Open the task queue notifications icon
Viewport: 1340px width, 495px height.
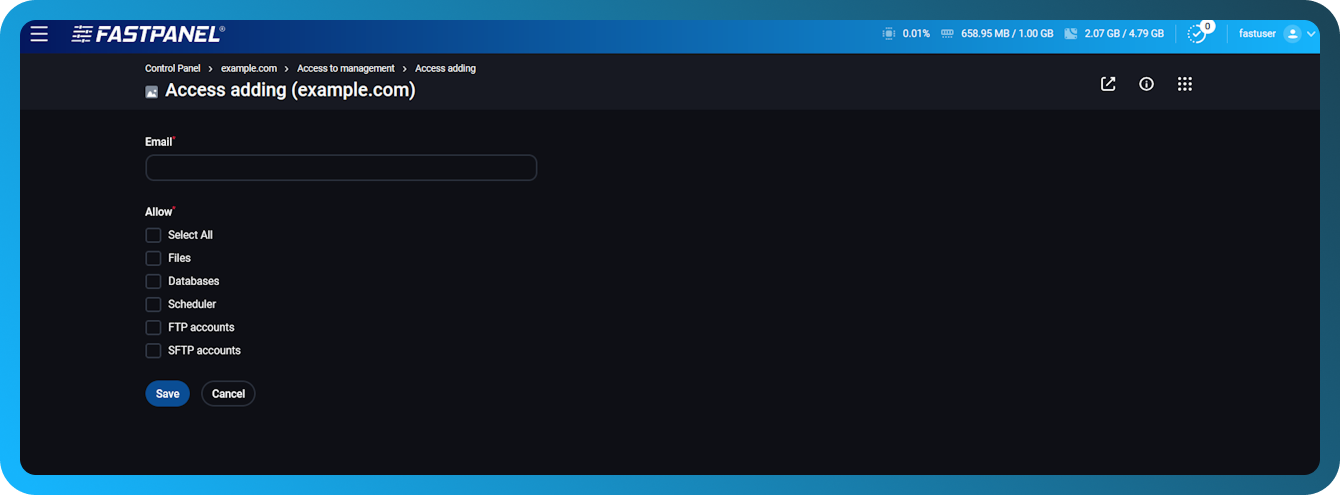click(1196, 34)
